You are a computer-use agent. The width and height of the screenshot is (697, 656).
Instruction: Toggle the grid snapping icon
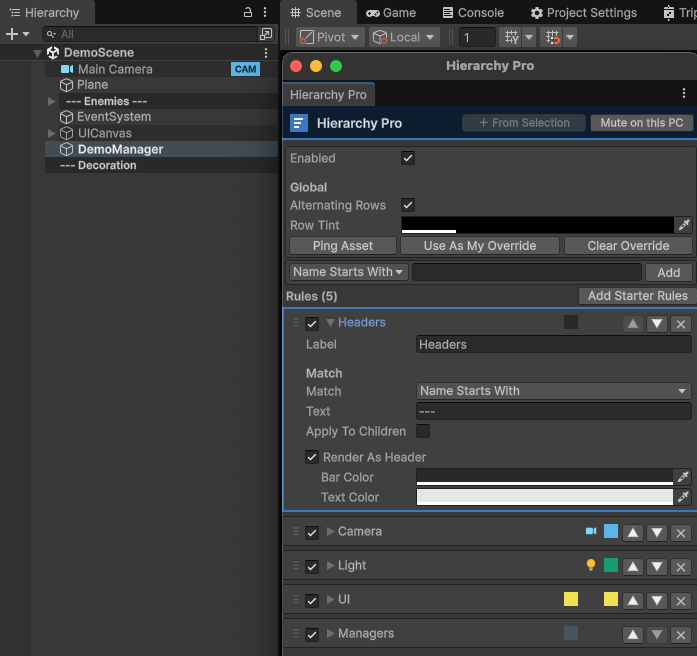pos(511,37)
